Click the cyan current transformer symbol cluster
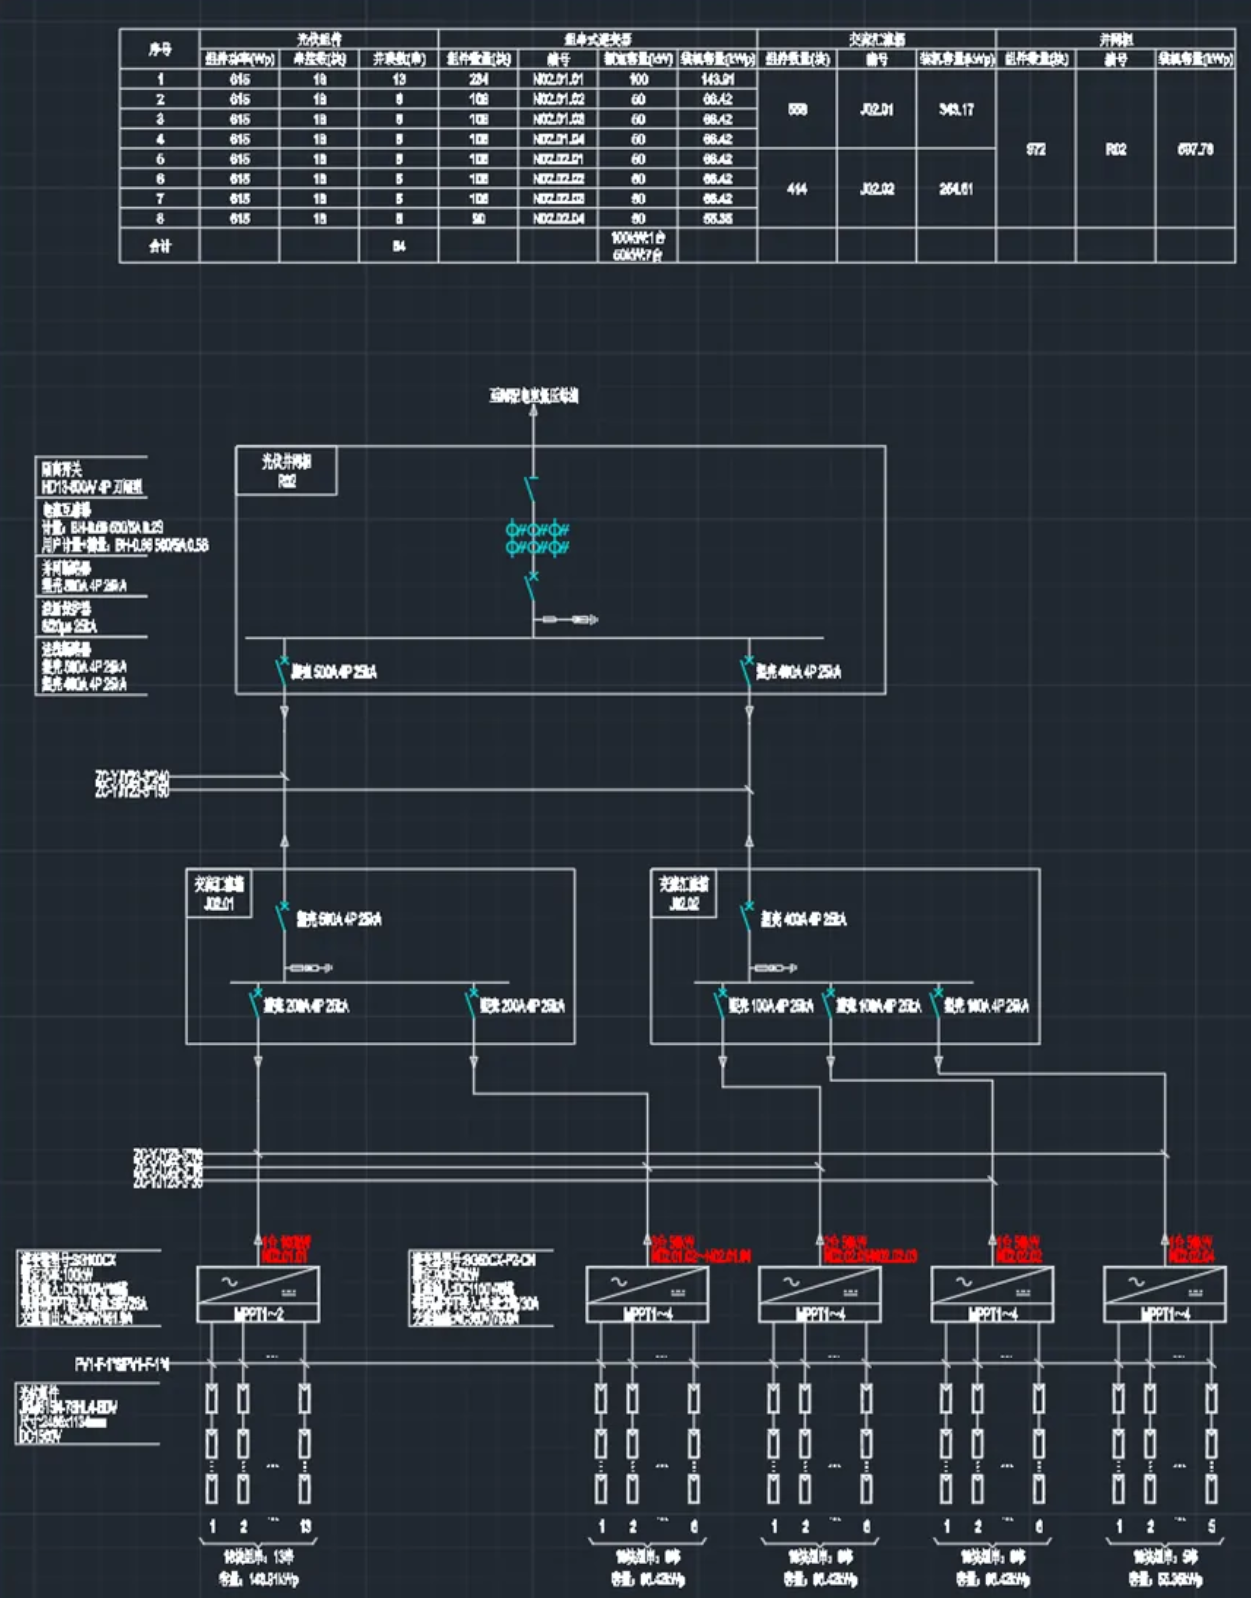Viewport: 1251px width, 1598px height. [x=537, y=538]
